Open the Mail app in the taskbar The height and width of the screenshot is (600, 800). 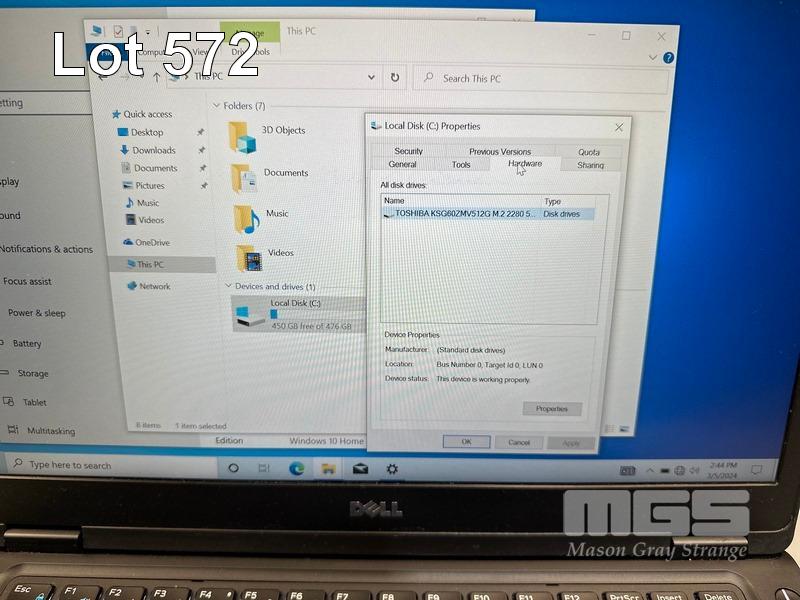[360, 468]
